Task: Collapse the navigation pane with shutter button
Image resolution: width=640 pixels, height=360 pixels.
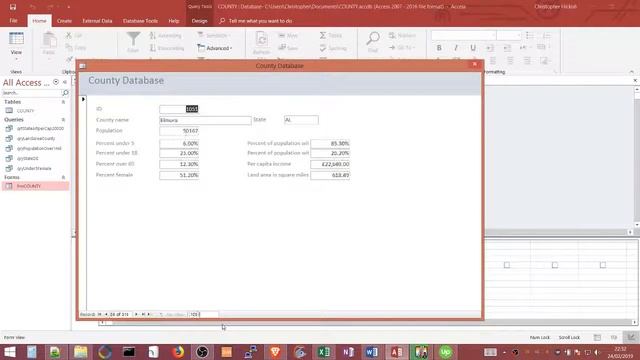Action: coord(65,82)
